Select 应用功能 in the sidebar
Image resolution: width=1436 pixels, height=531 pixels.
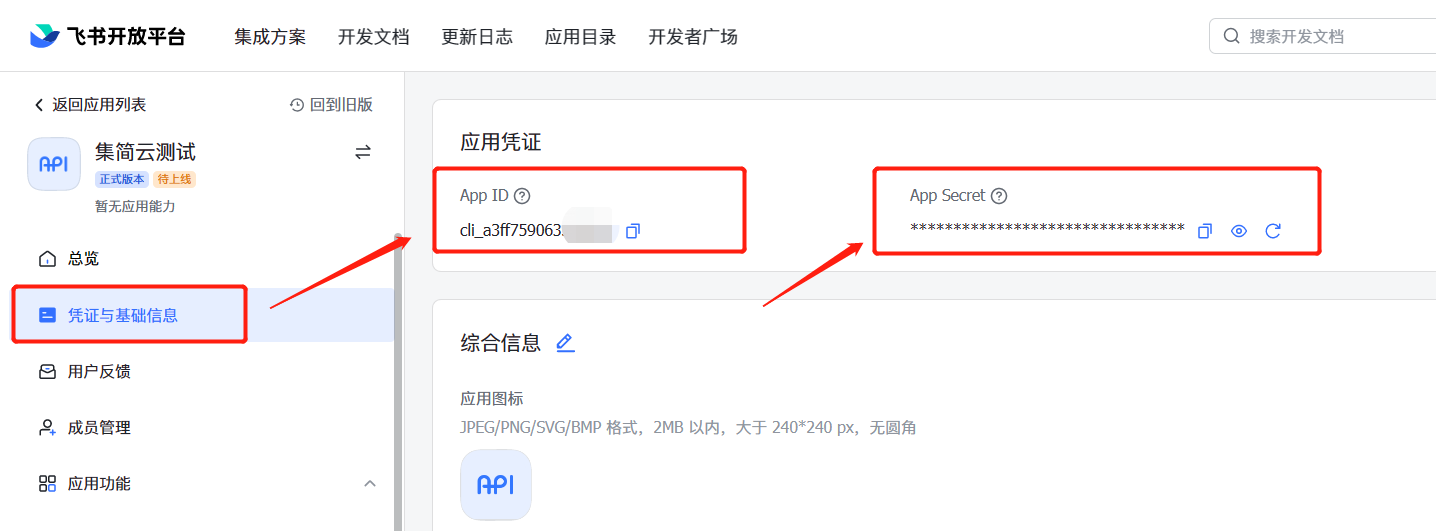[x=203, y=483]
